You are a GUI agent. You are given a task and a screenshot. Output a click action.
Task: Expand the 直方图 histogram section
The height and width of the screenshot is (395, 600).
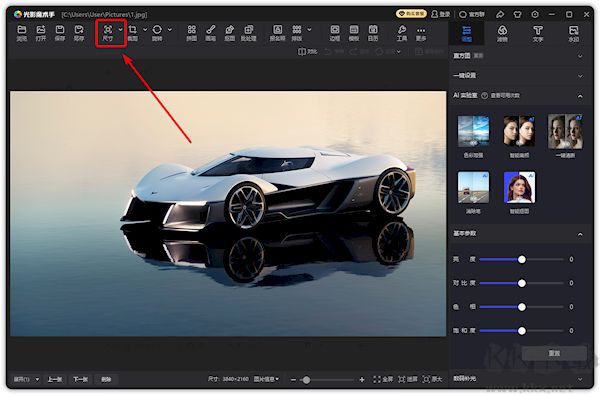coord(580,56)
